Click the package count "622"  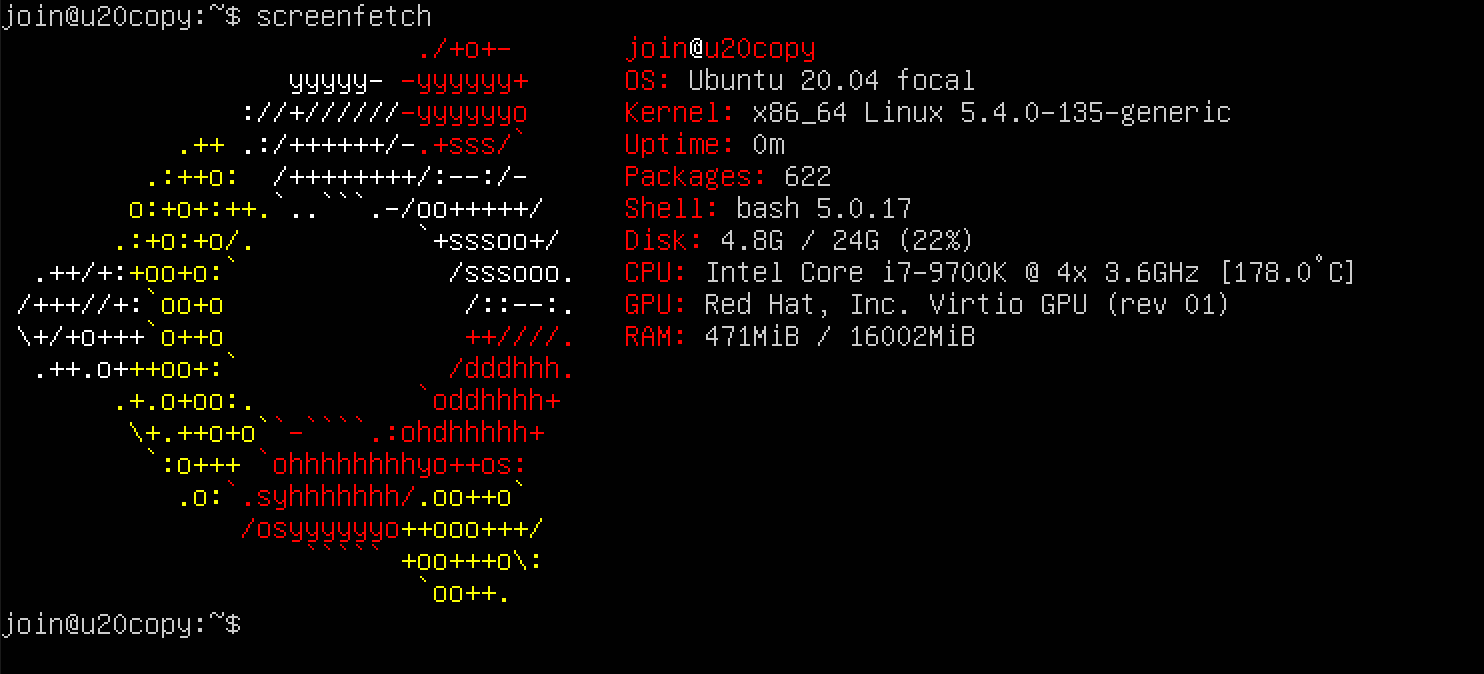click(x=808, y=177)
